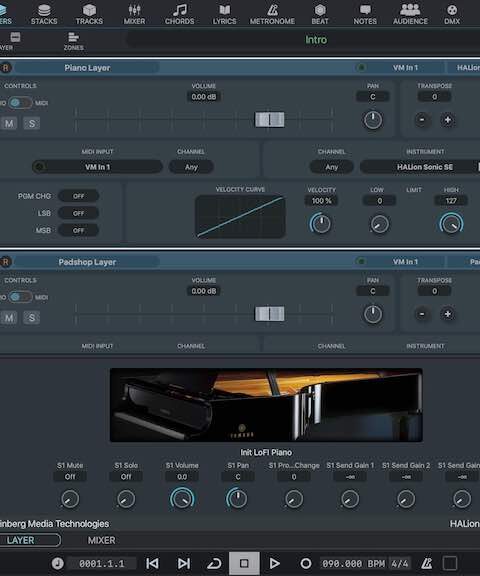Open the Stacks view
This screenshot has height=576, width=480.
(44, 14)
